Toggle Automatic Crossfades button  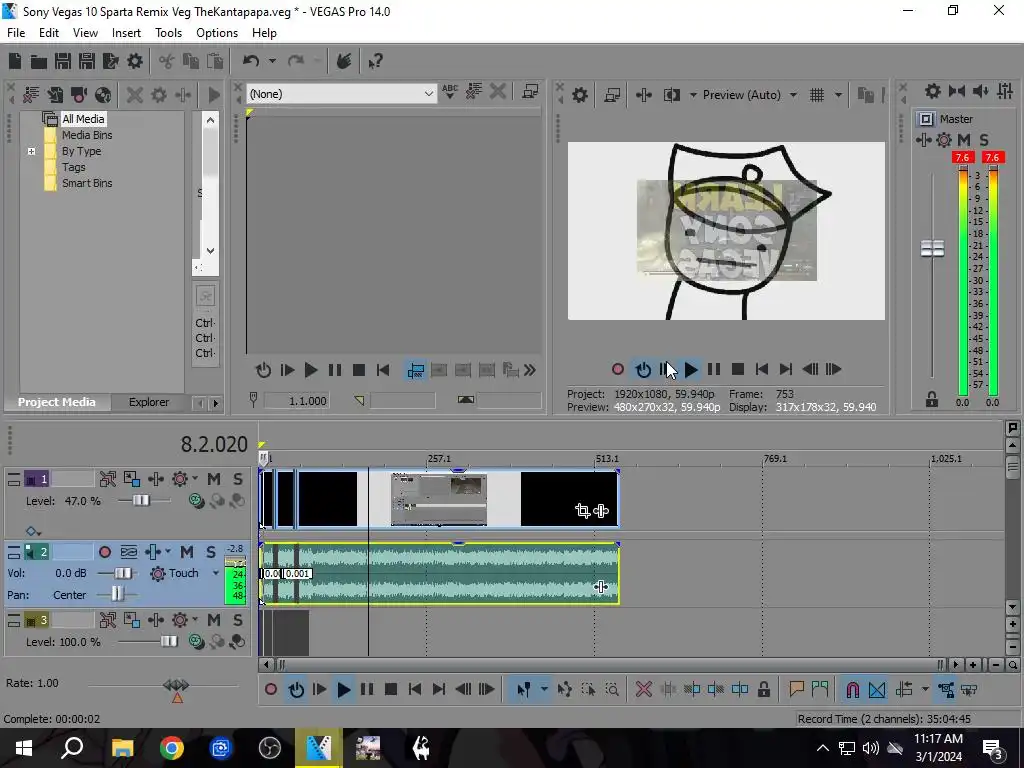point(877,689)
